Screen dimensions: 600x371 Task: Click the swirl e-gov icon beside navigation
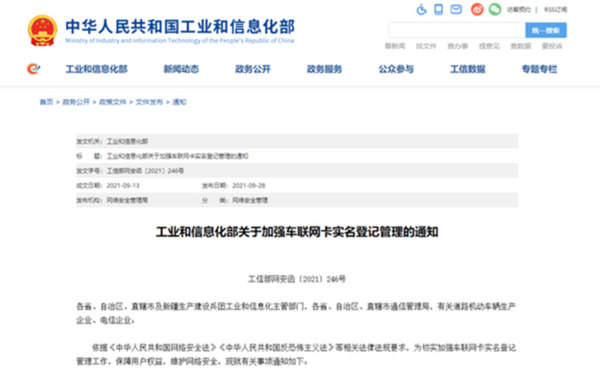click(x=33, y=69)
